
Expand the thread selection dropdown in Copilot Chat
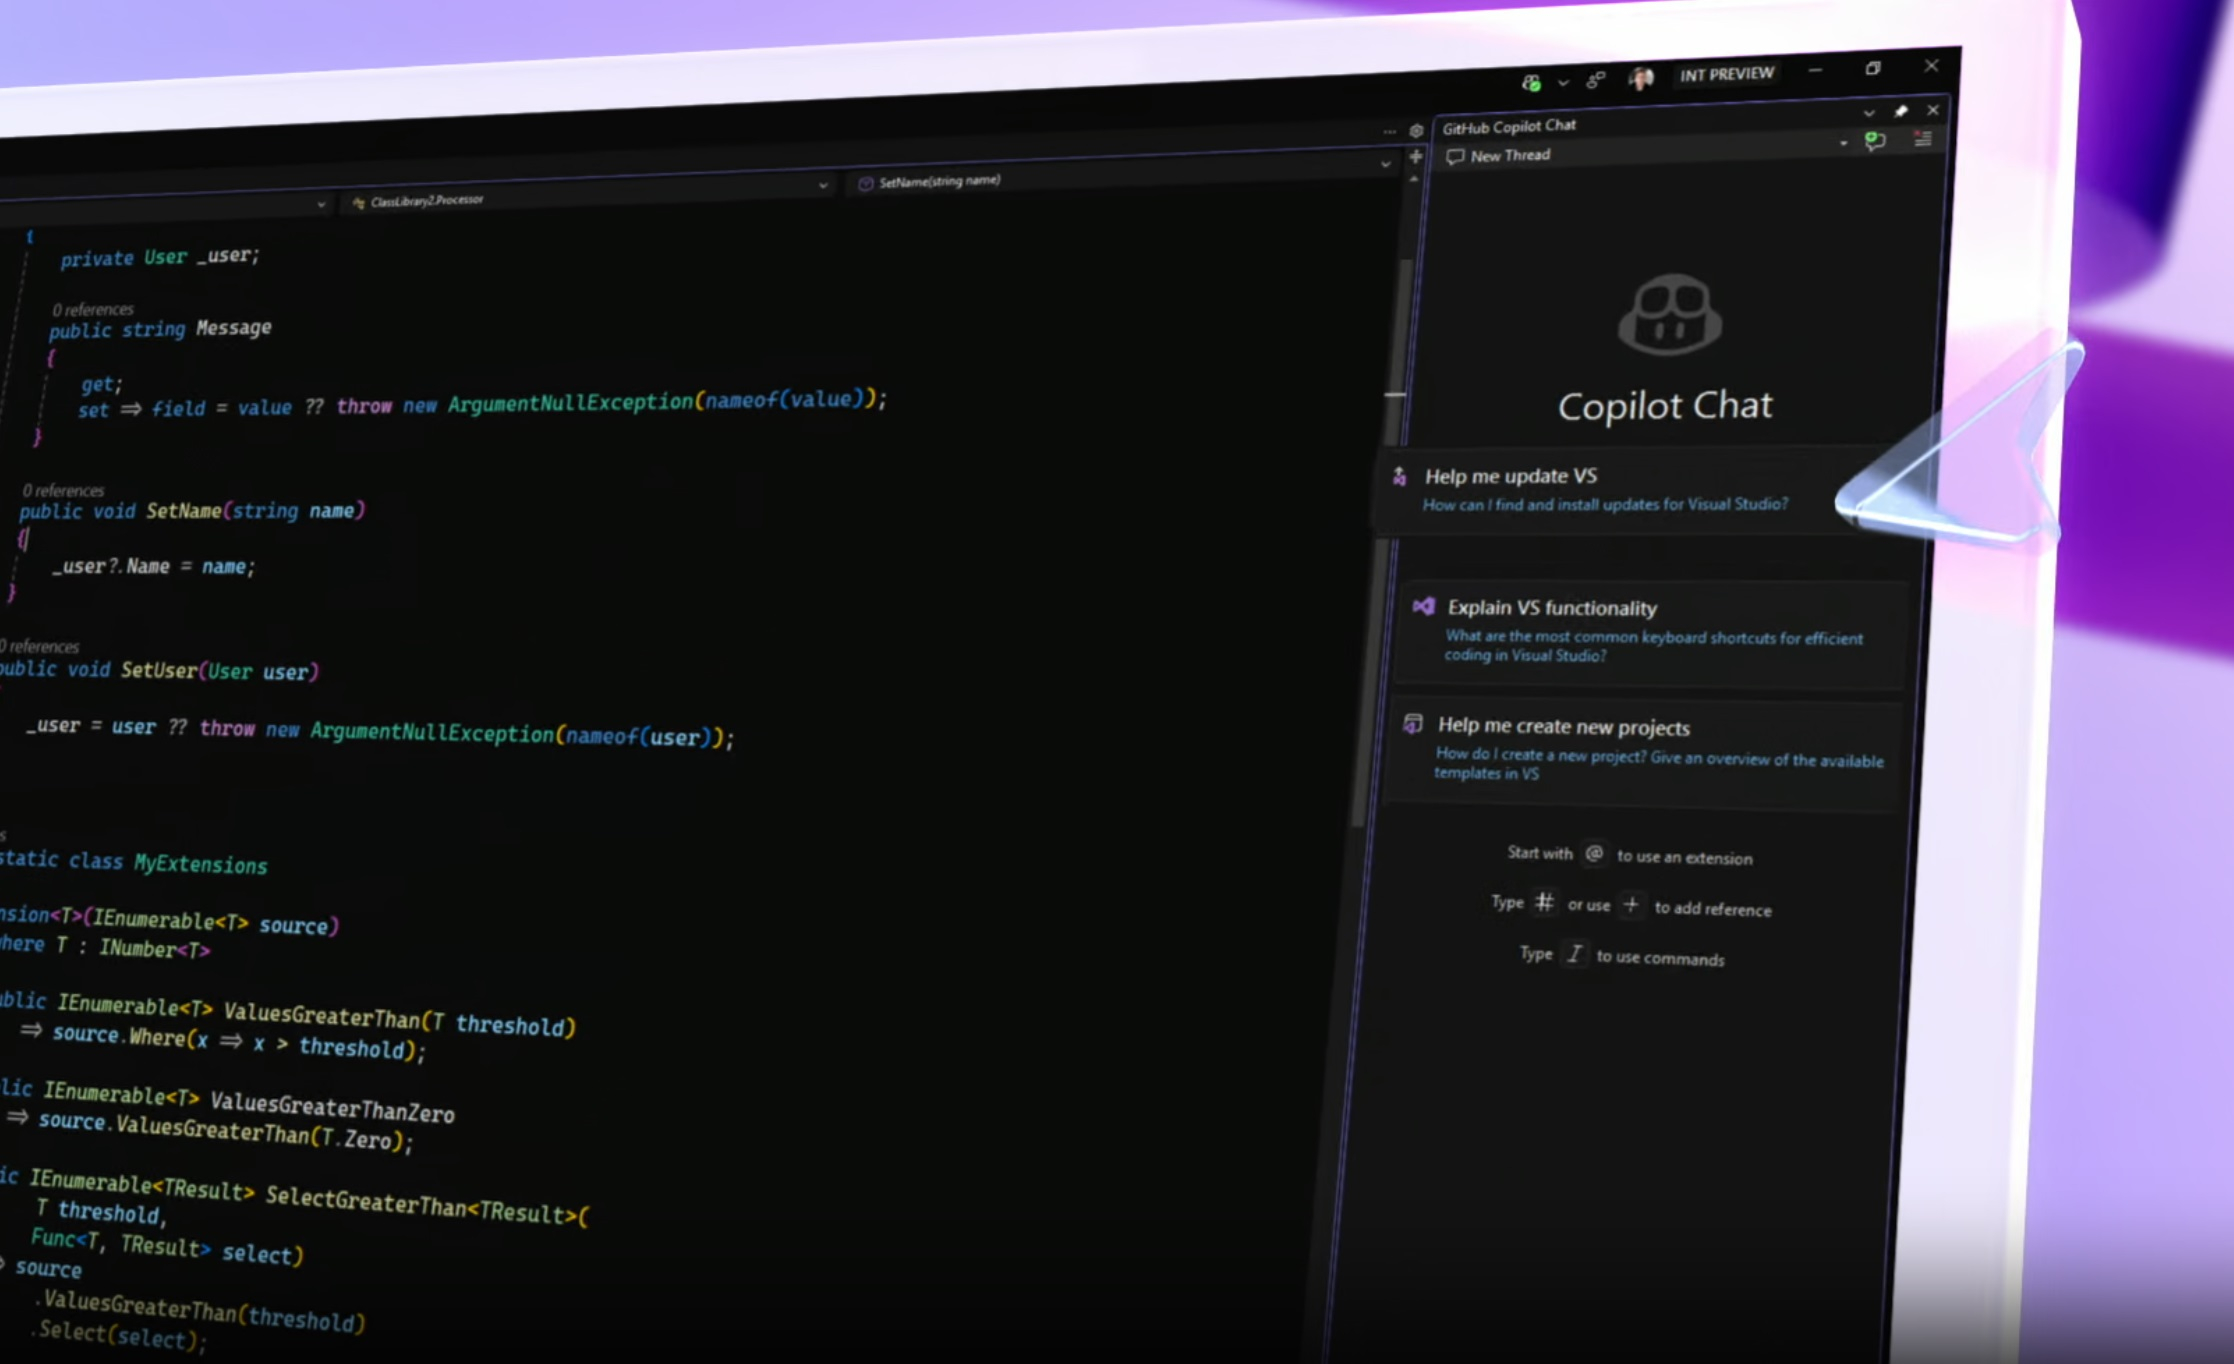click(1845, 144)
